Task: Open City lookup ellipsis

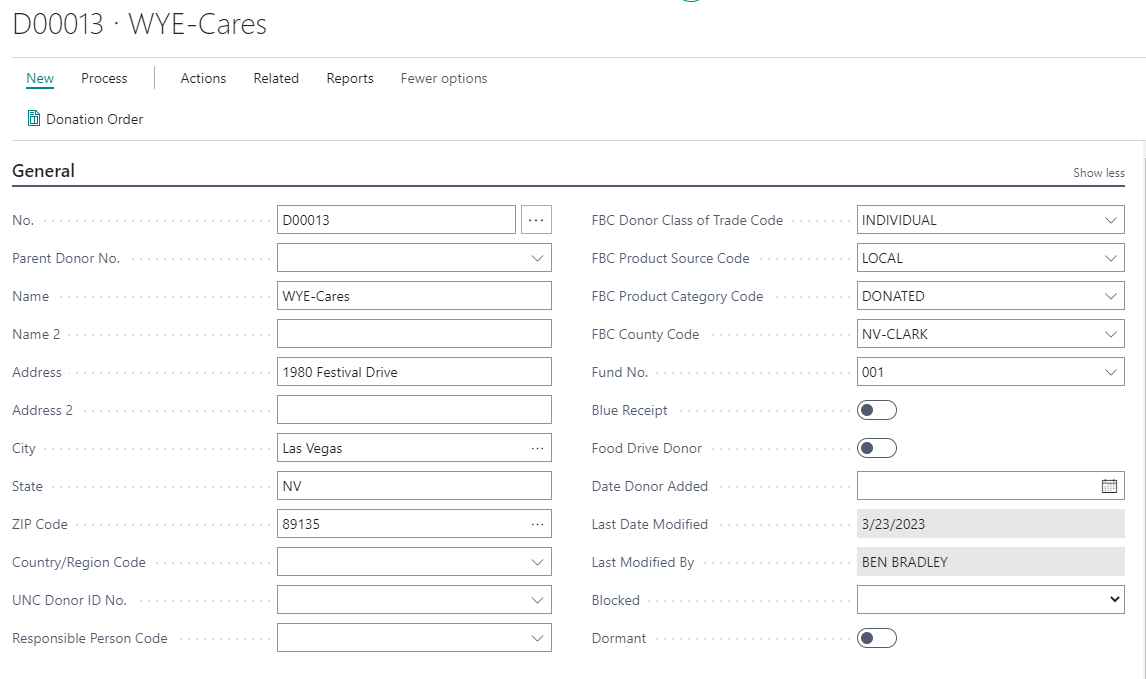Action: 537,448
